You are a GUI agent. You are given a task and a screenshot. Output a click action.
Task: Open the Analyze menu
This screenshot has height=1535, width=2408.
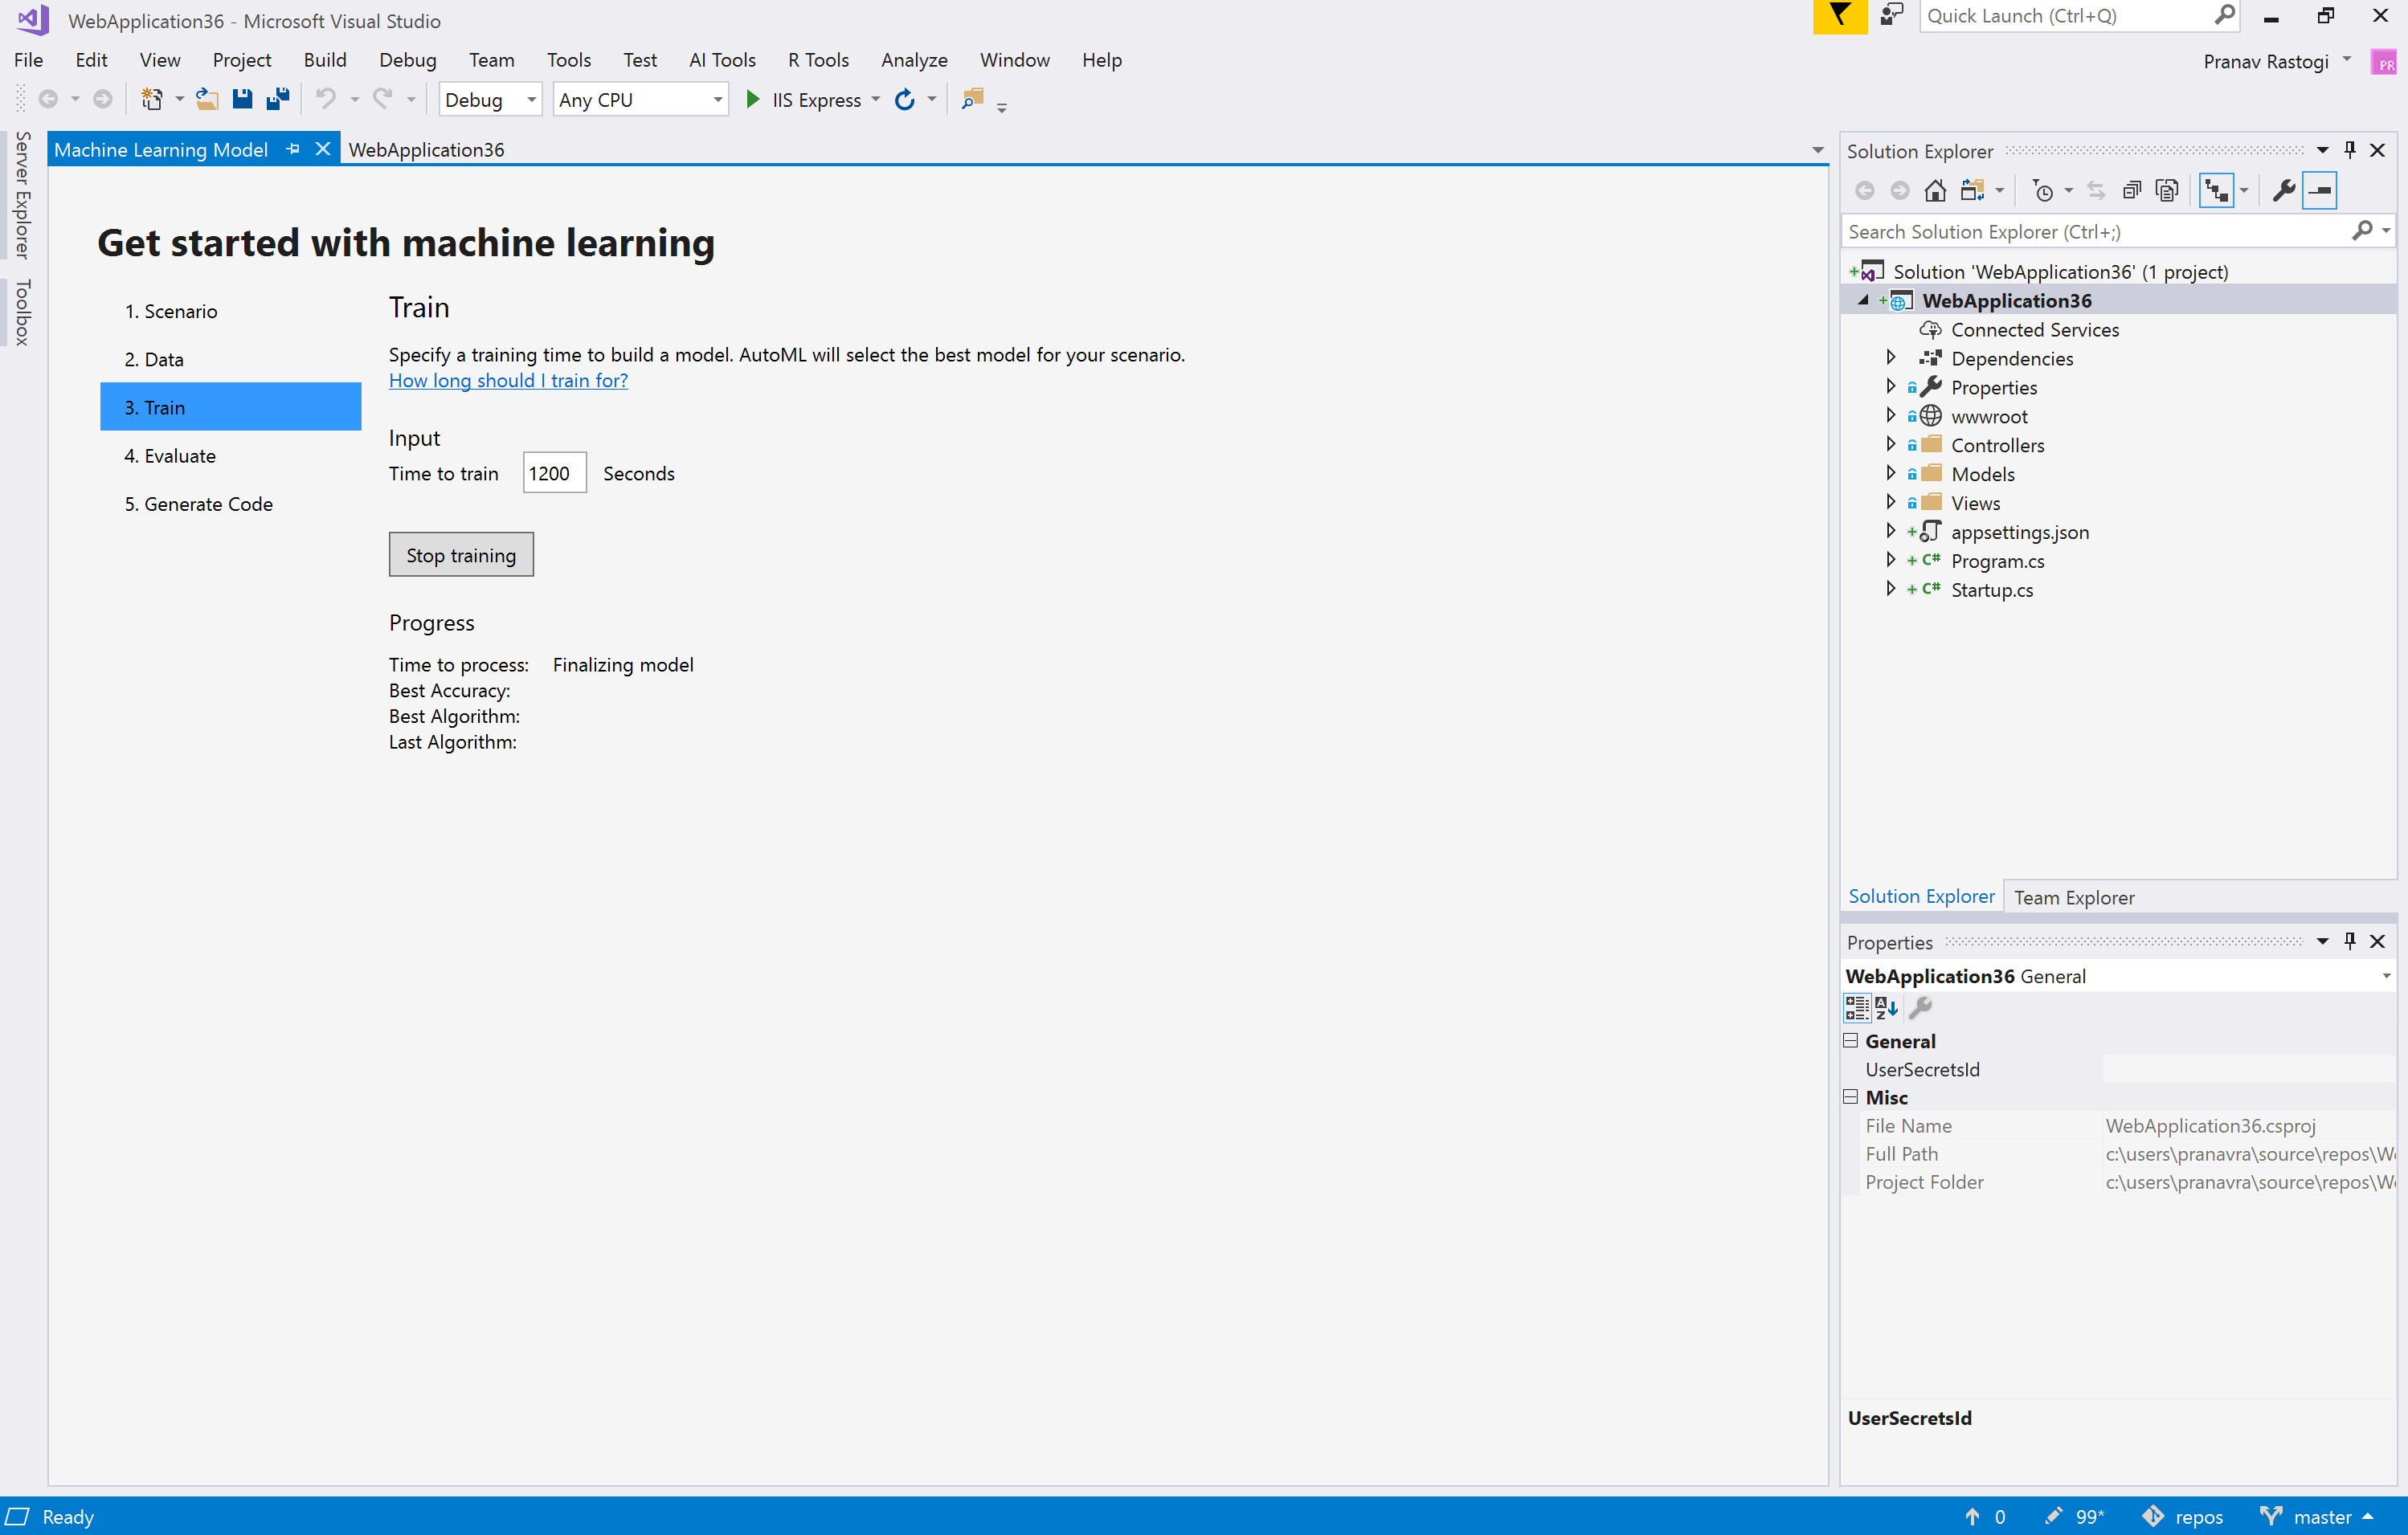[914, 60]
